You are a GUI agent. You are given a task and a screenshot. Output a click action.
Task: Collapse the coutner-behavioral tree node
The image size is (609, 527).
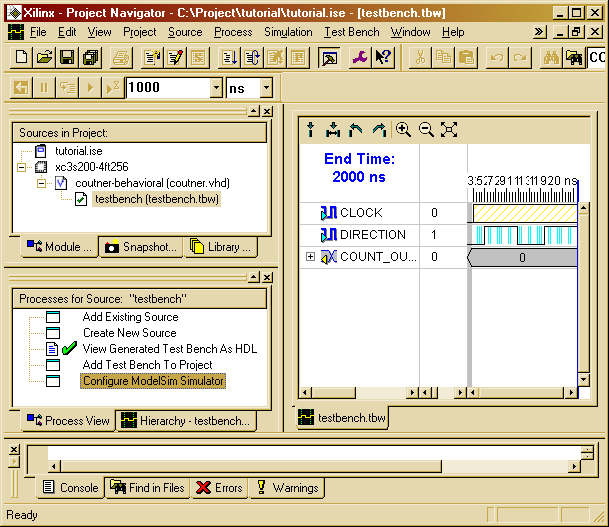[x=42, y=183]
